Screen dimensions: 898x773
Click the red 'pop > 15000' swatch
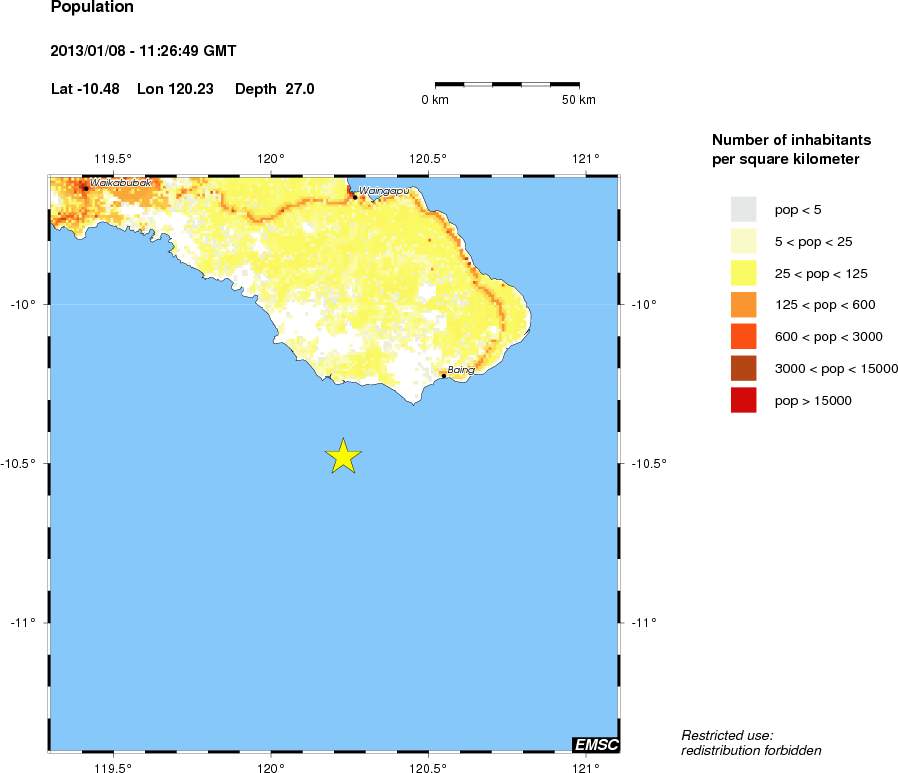pos(743,400)
